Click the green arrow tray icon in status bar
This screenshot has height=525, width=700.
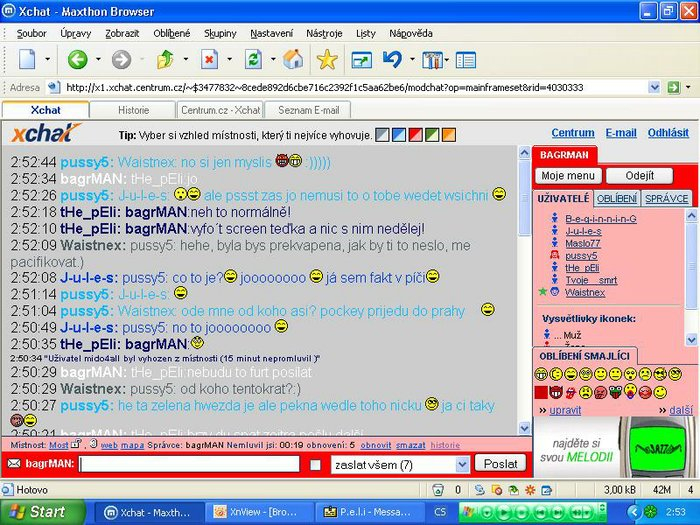(513, 490)
